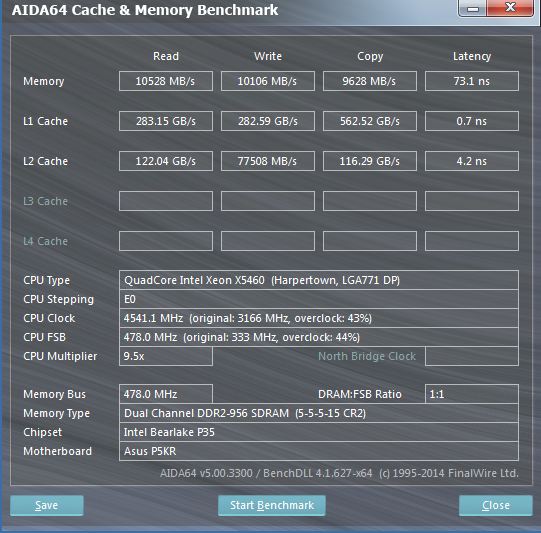This screenshot has width=541, height=533.
Task: Select the Motherboard Asus P5KR field
Action: (x=319, y=451)
